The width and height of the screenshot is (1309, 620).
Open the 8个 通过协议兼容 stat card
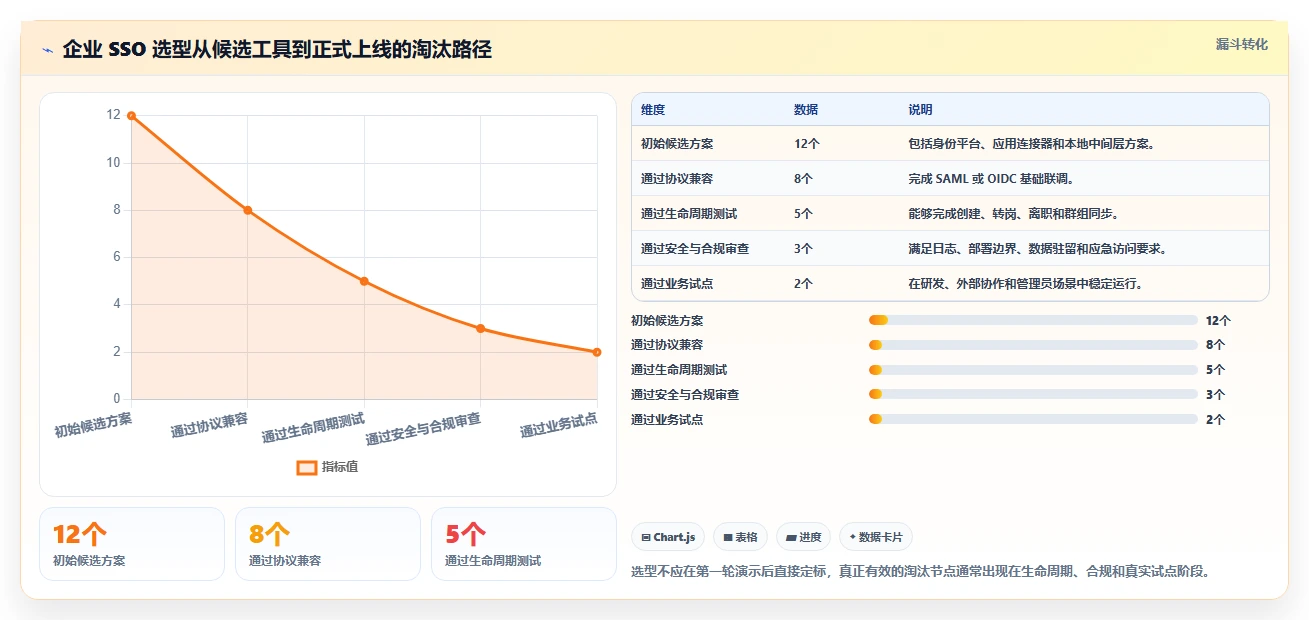pos(328,544)
